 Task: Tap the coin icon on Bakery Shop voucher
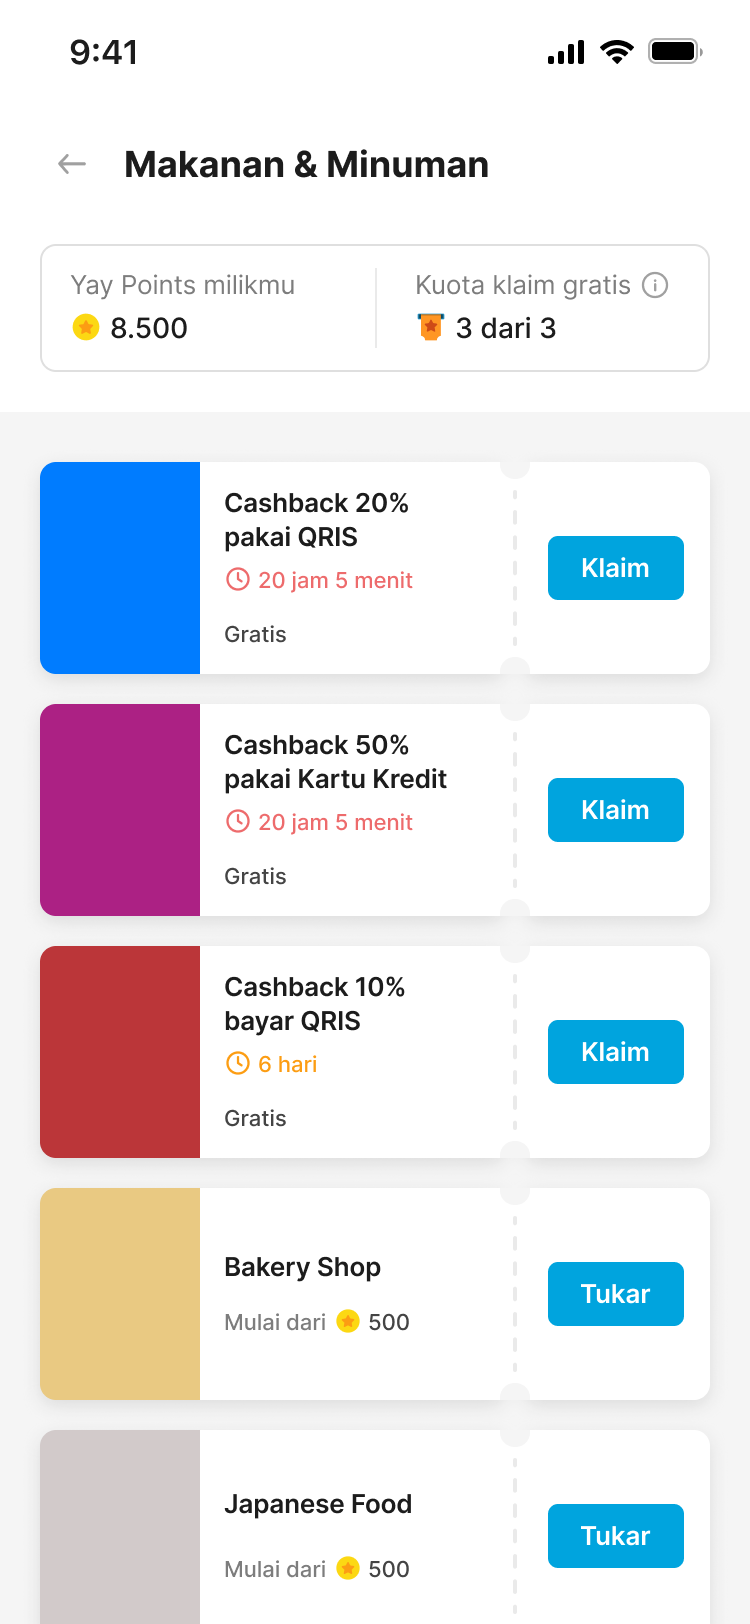348,1321
